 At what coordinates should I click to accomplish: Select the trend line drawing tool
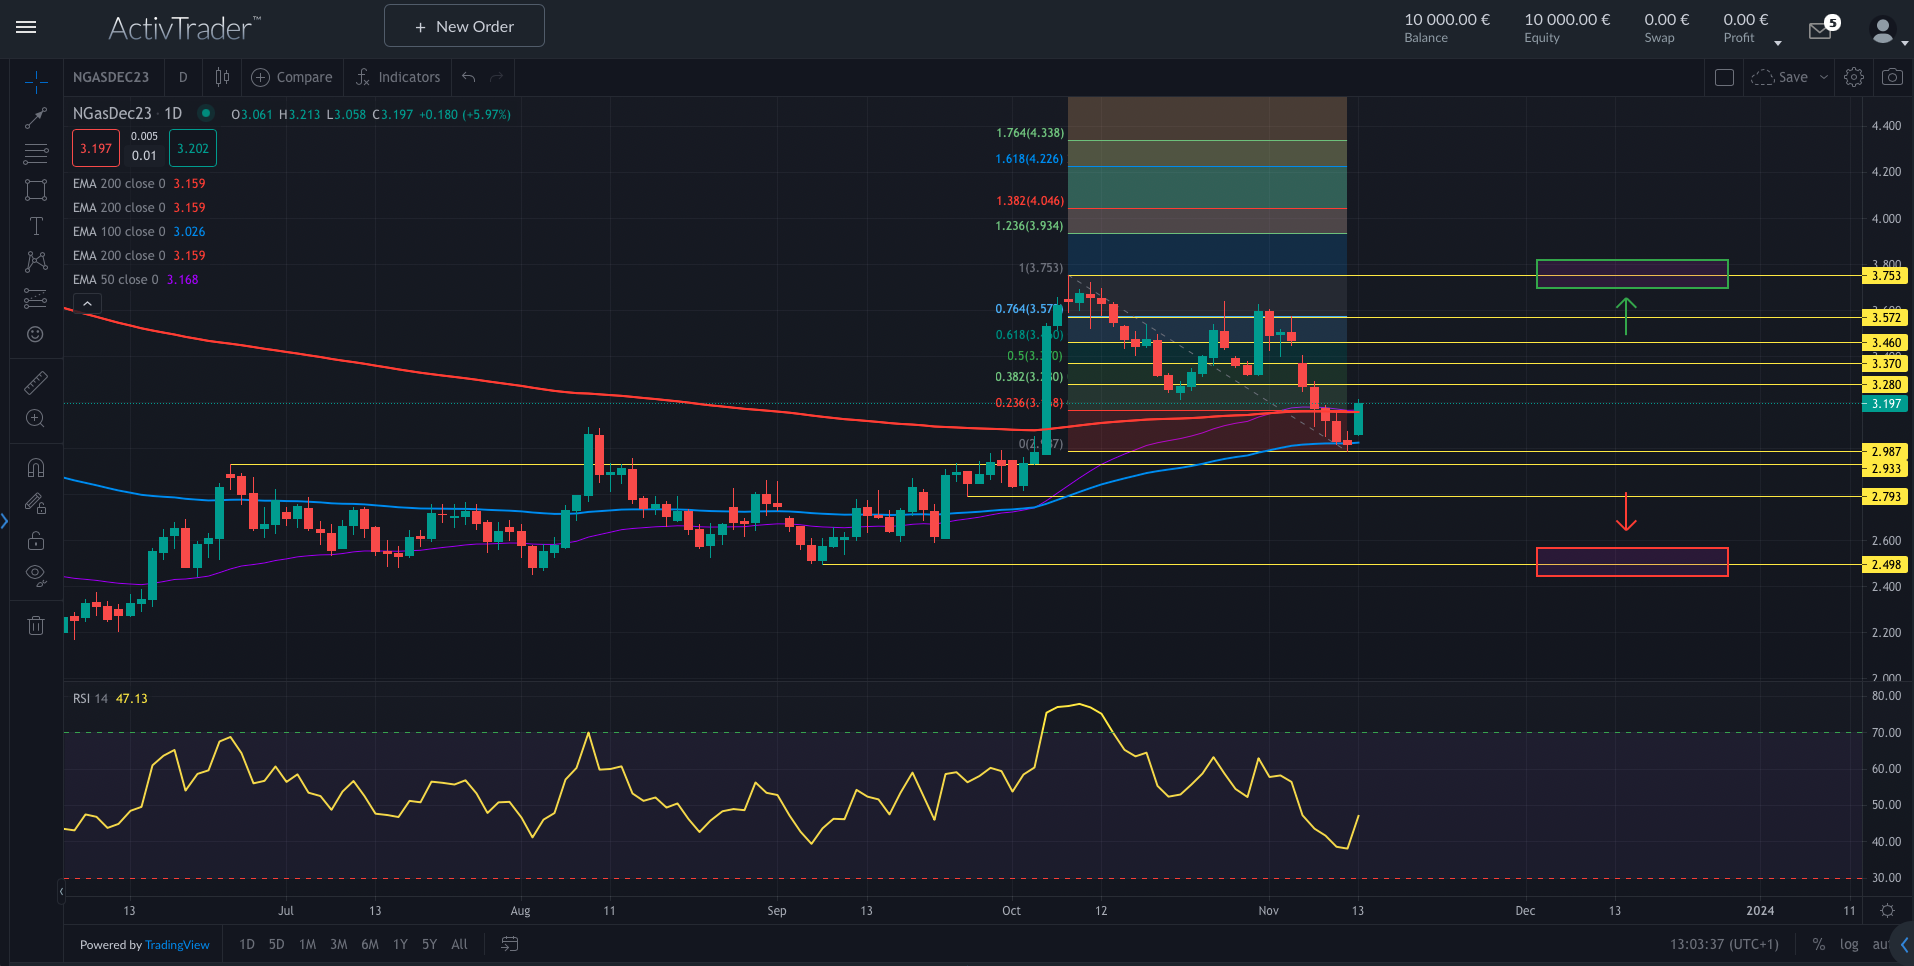pyautogui.click(x=36, y=118)
